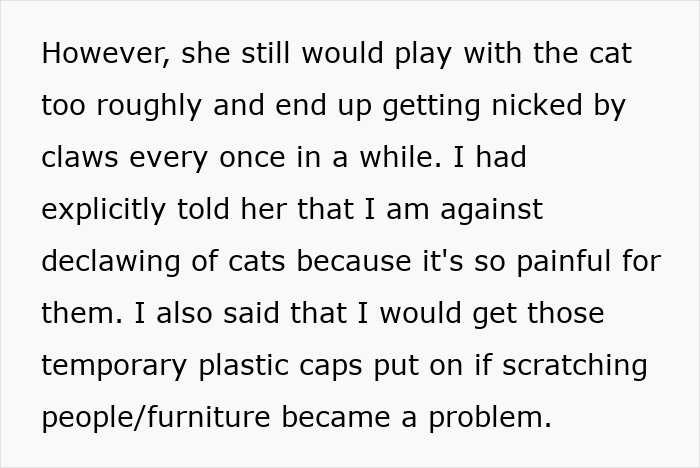Click the word "declawing"

[111, 262]
